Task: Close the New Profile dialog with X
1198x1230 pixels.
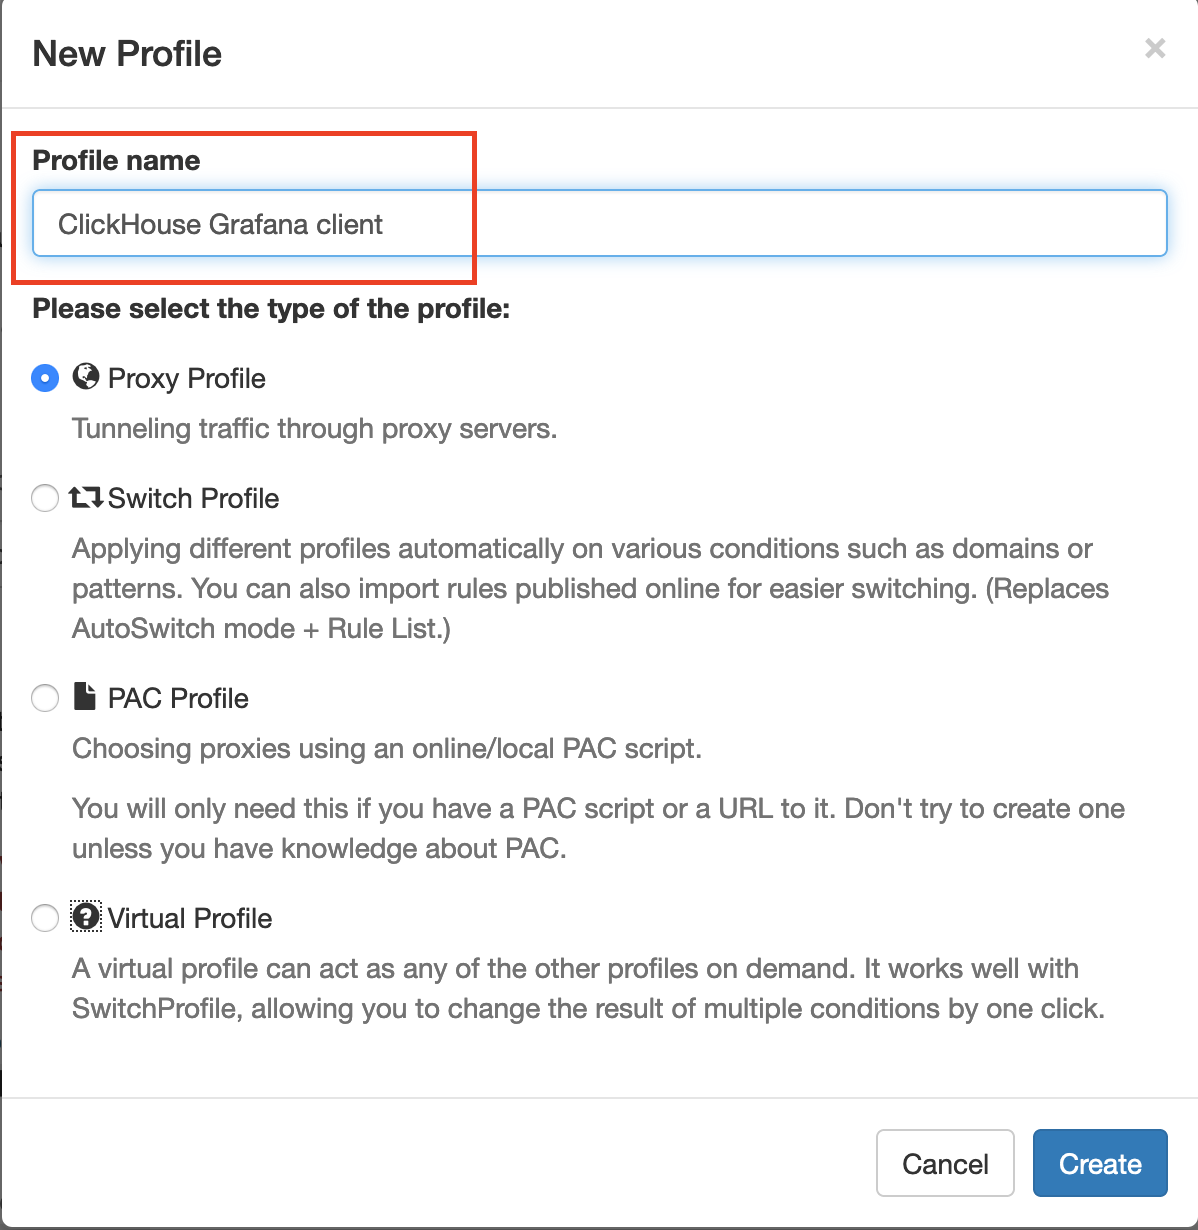Action: 1155,48
